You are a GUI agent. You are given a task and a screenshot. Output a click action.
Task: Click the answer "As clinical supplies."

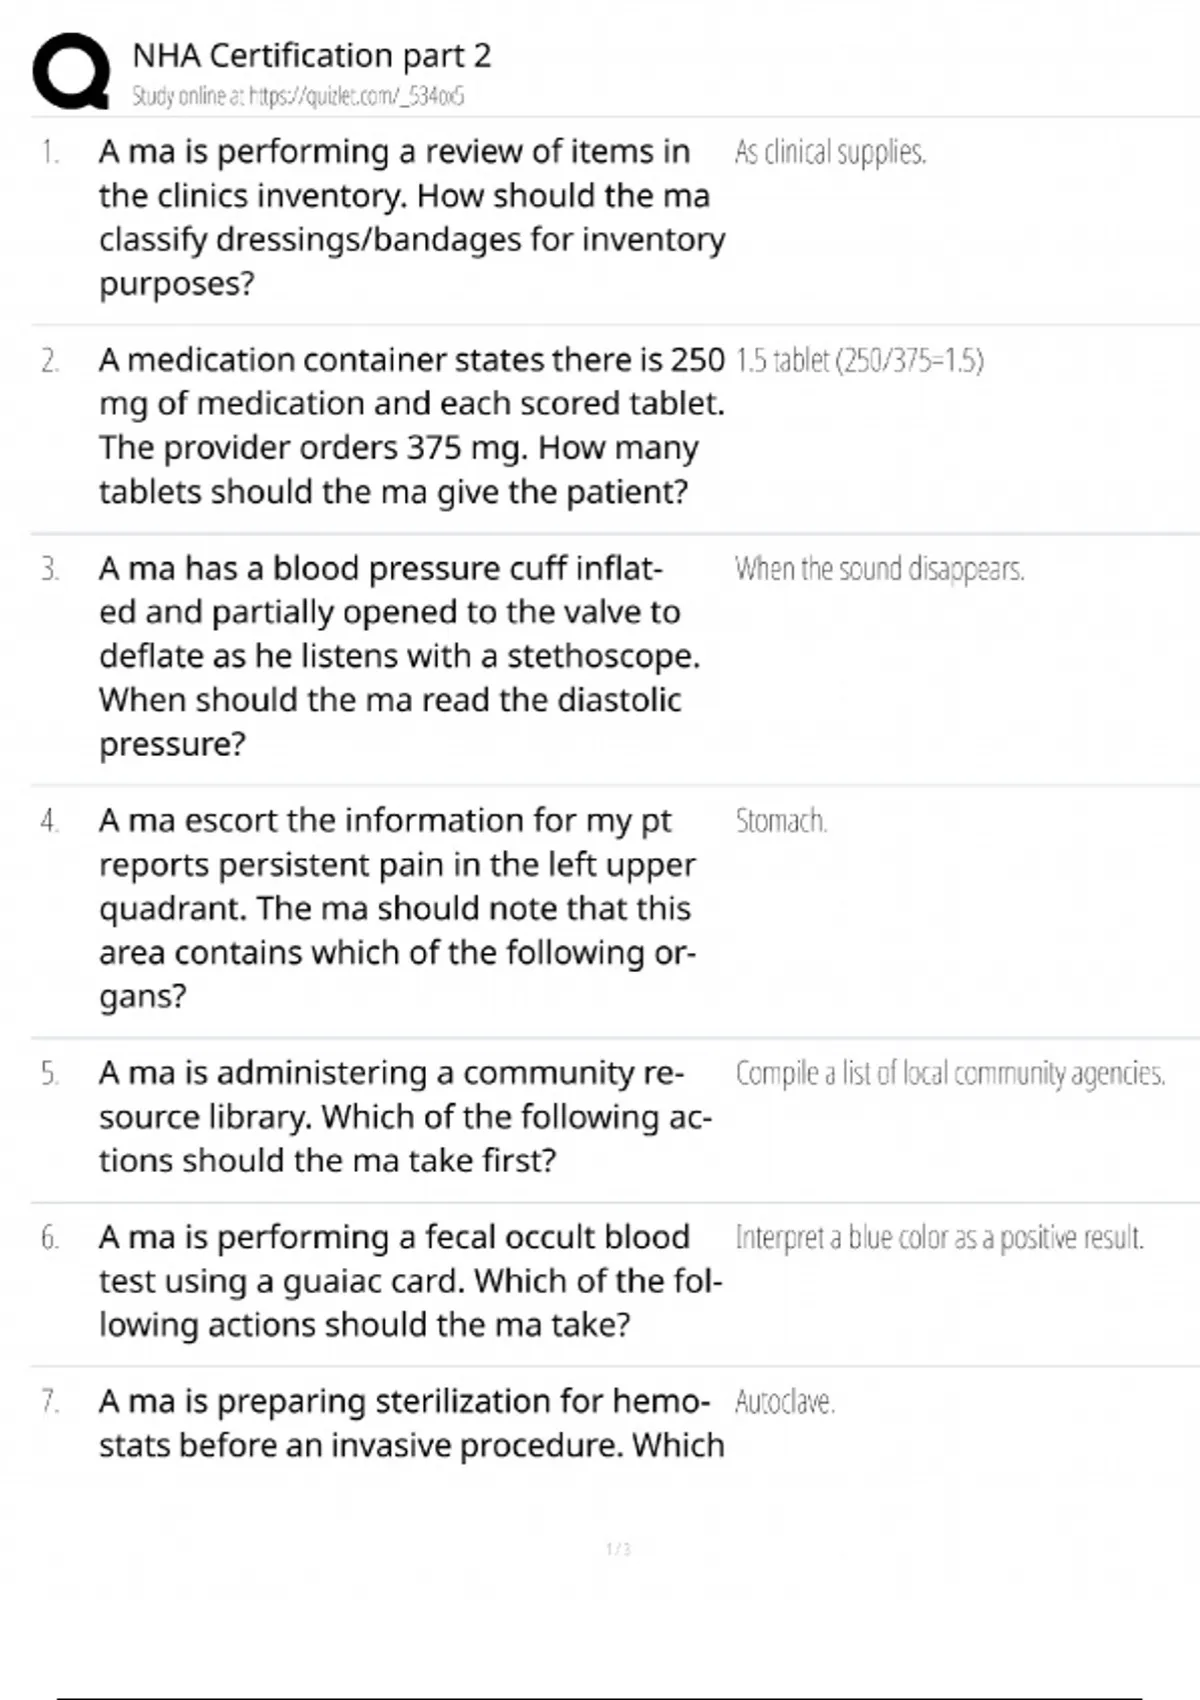[x=830, y=152]
